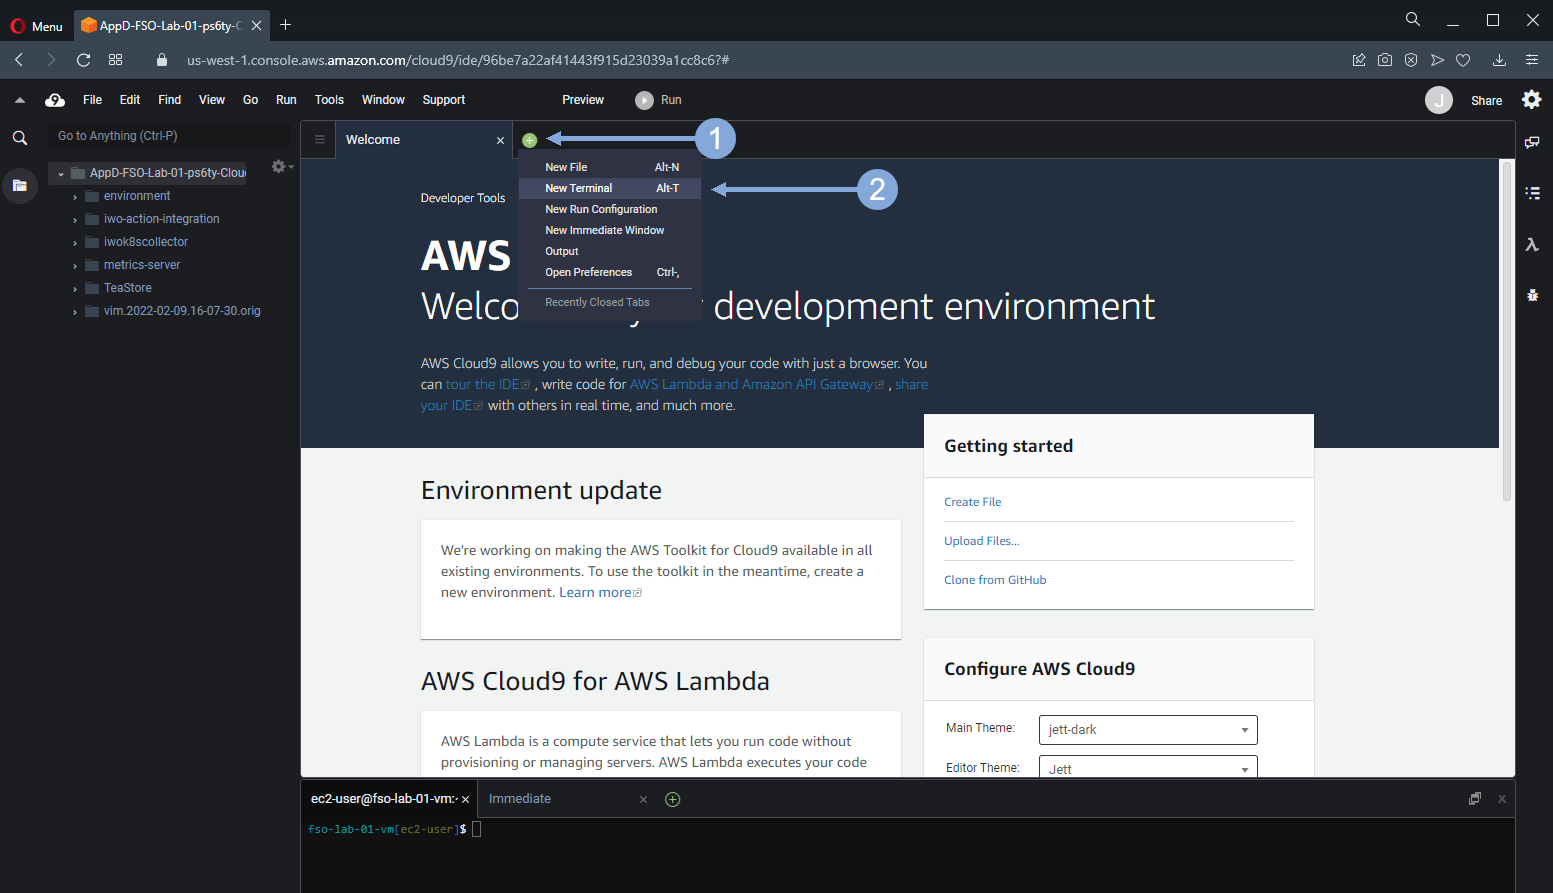Viewport: 1553px width, 893px height.
Task: Click the Cloud9 logo icon in menu bar
Action: tap(55, 100)
